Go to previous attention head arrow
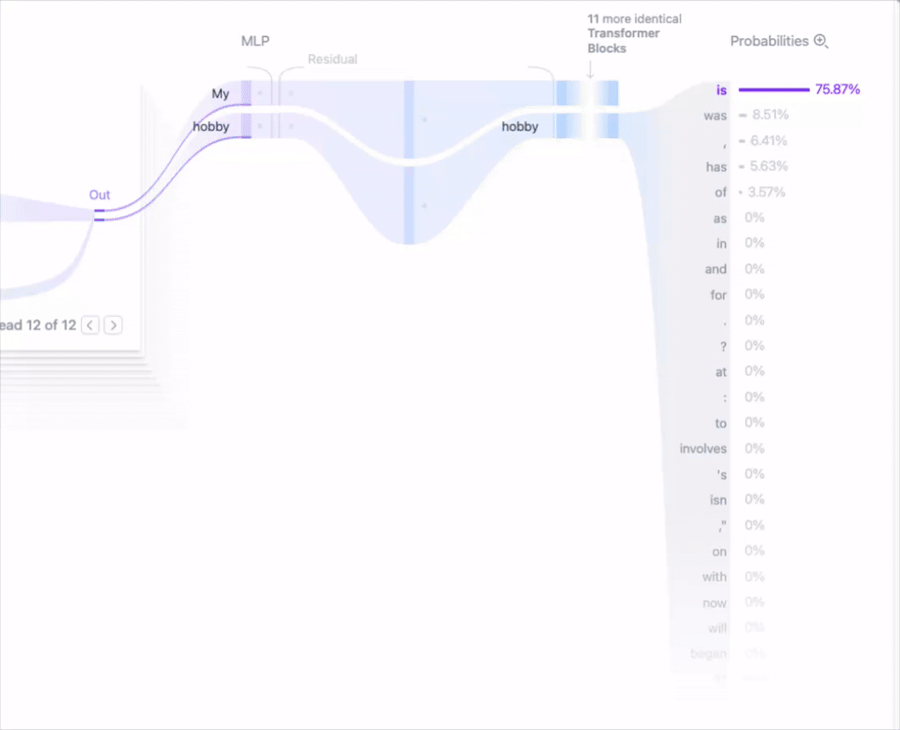 [x=90, y=325]
